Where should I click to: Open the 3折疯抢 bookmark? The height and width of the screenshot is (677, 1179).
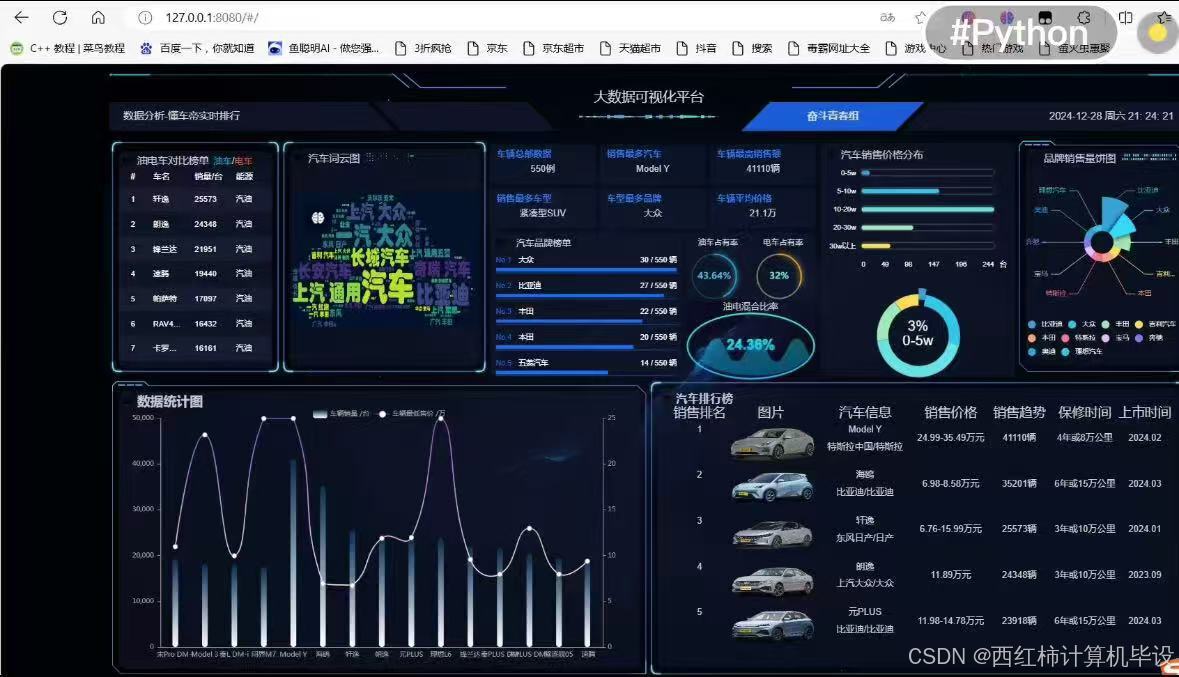423,48
